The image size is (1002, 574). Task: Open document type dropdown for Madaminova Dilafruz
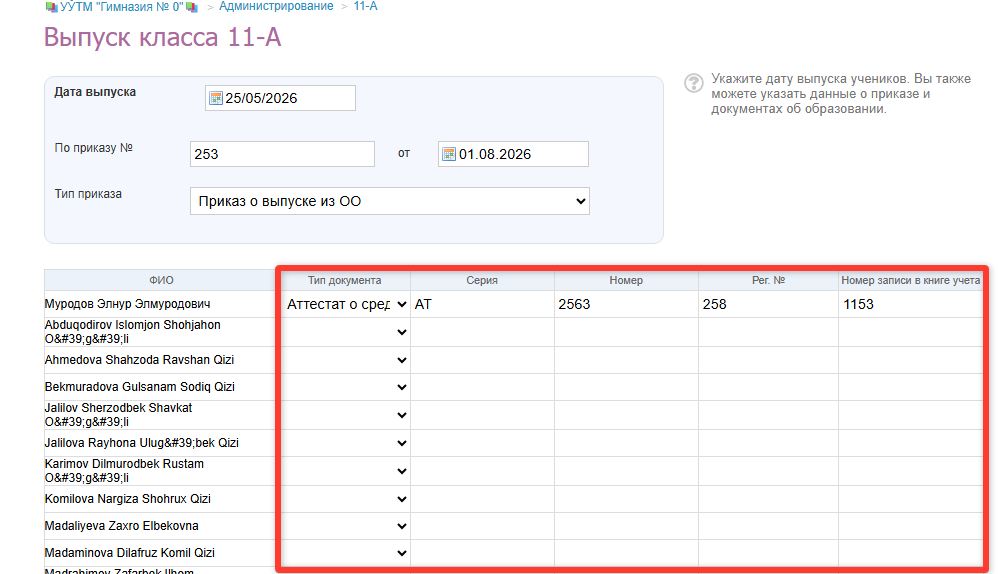tap(346, 553)
